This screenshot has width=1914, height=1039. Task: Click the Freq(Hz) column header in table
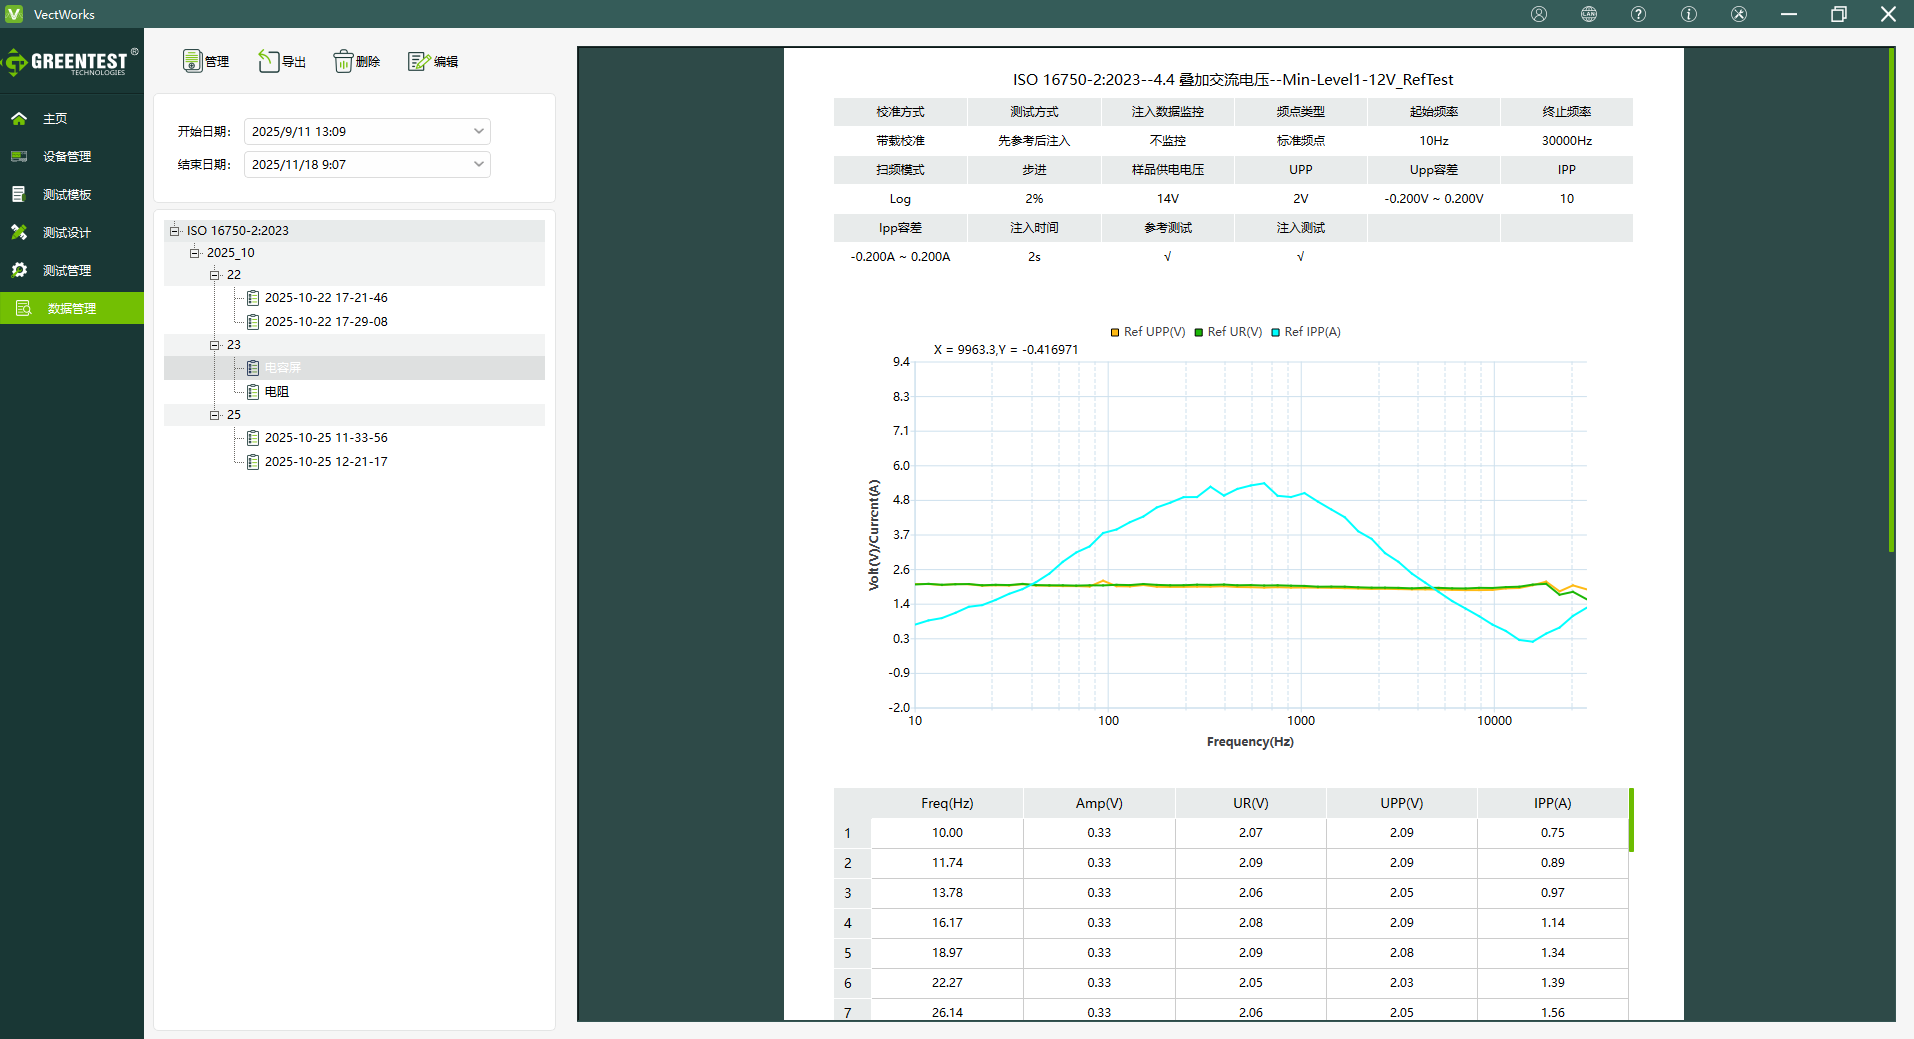tap(946, 803)
